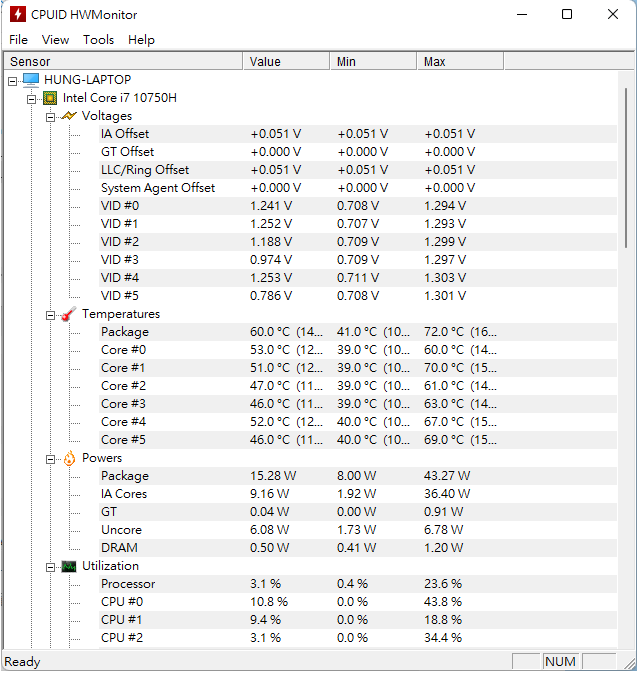This screenshot has width=640, height=674.
Task: Click the Sensor column header
Action: pyautogui.click(x=123, y=61)
